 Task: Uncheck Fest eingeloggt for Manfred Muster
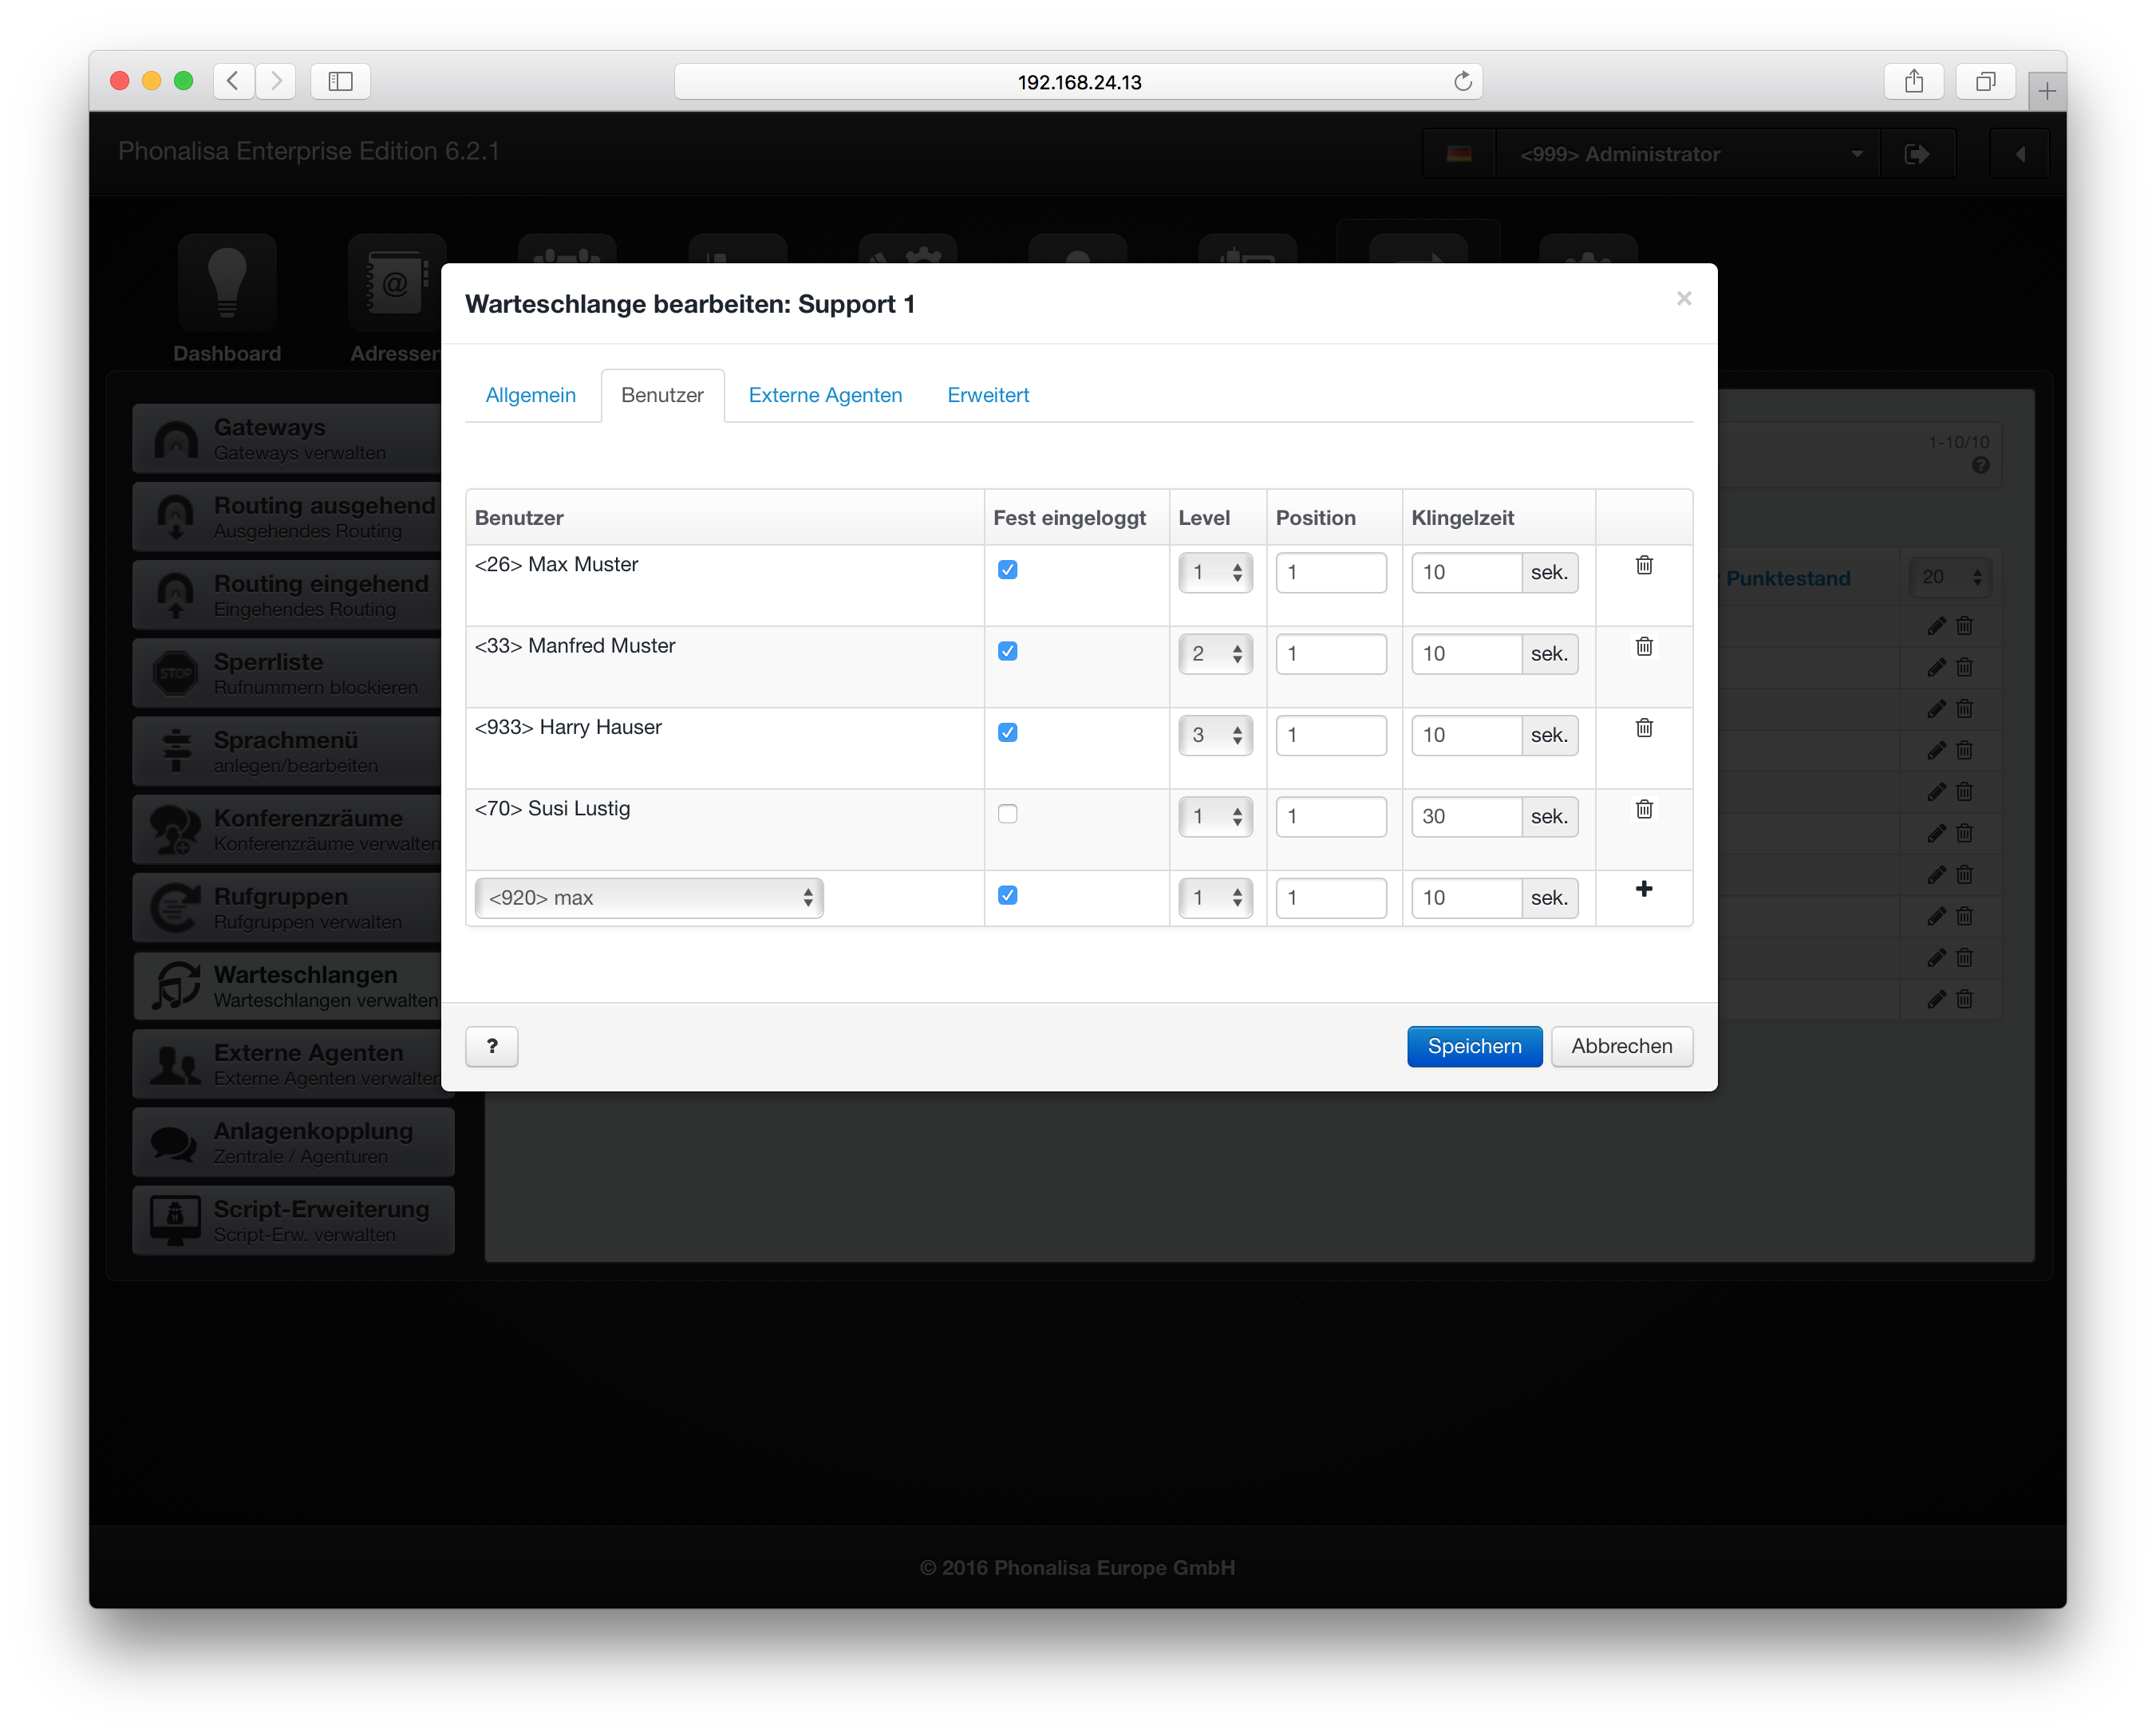[x=1007, y=651]
